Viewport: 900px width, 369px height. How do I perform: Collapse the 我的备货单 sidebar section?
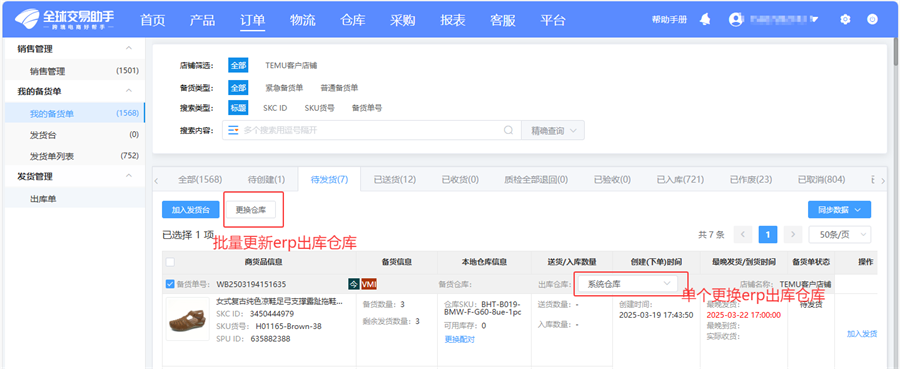(129, 91)
